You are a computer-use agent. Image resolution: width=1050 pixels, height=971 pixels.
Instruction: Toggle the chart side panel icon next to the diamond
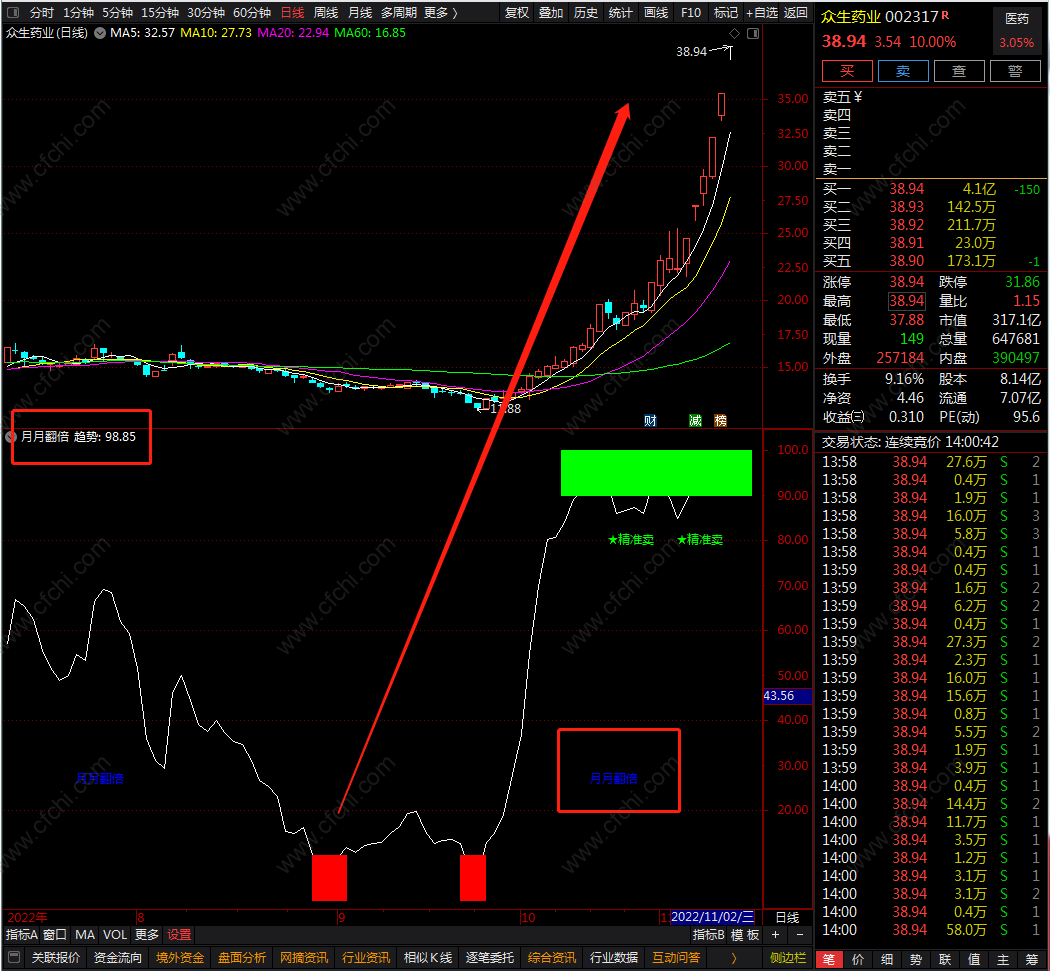pyautogui.click(x=753, y=33)
